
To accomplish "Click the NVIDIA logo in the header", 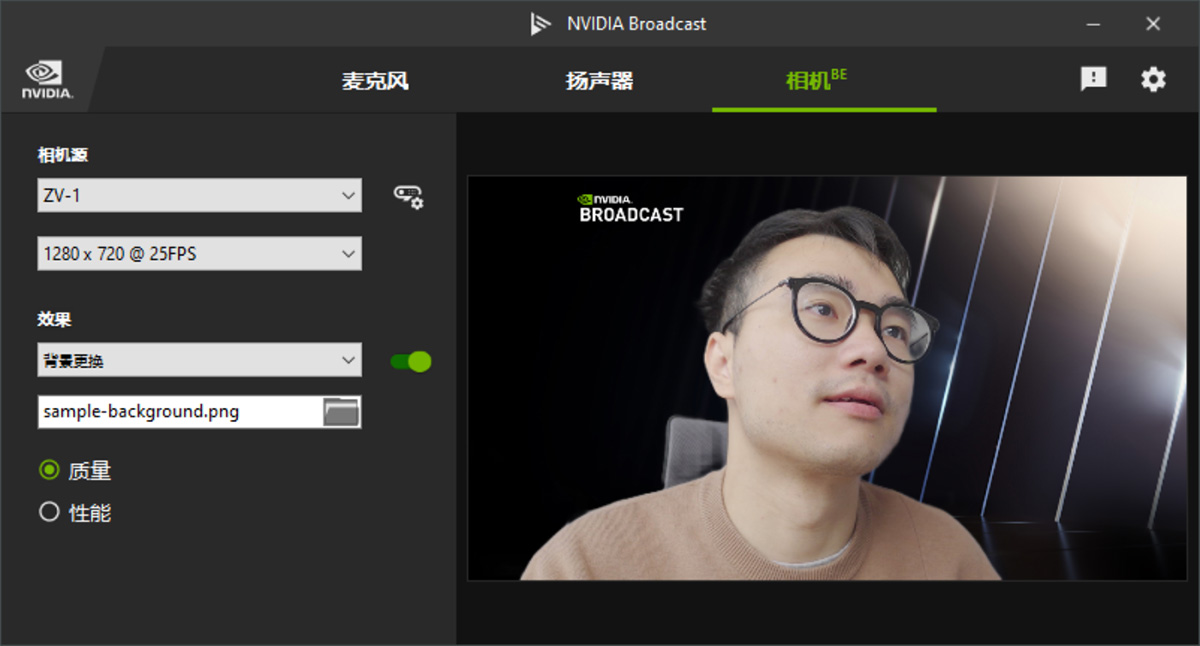I will pyautogui.click(x=47, y=79).
